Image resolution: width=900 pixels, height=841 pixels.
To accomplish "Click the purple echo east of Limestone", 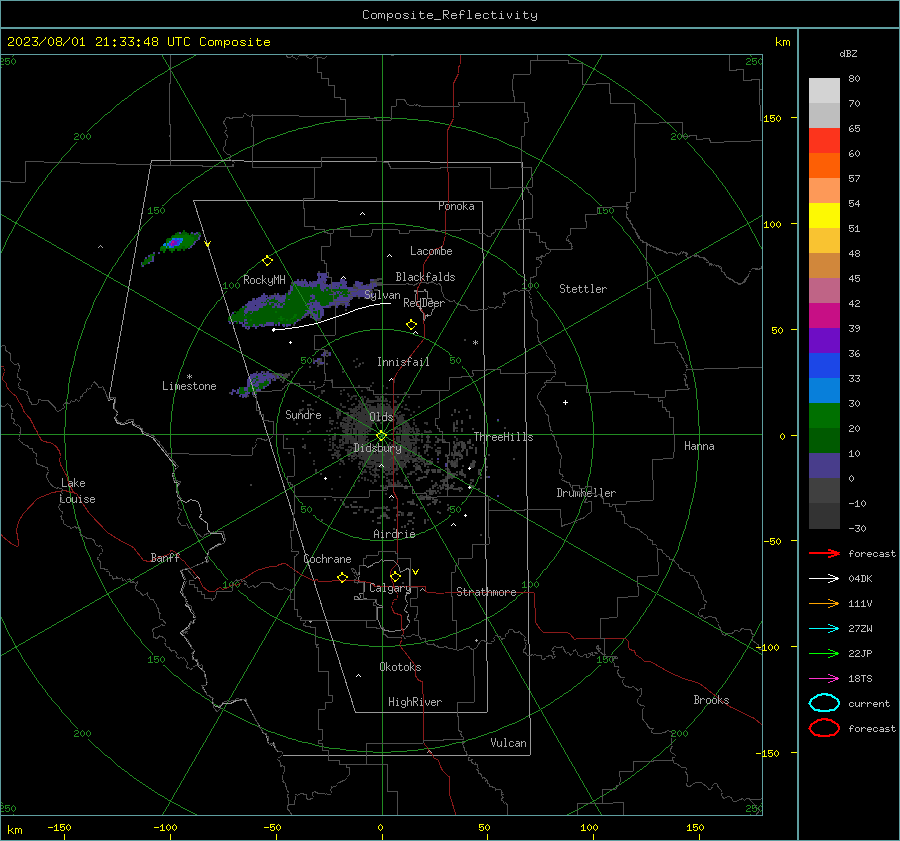I will point(258,382).
